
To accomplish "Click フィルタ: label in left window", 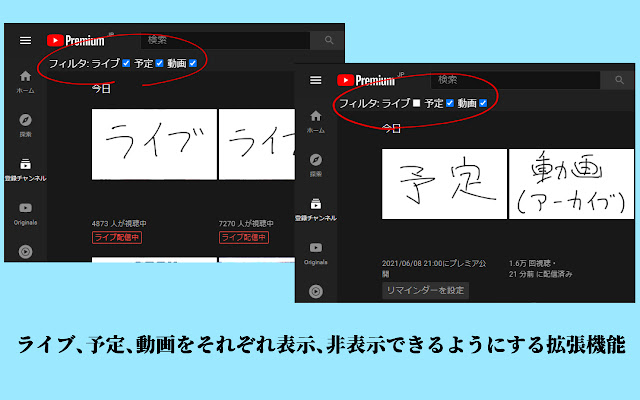I will tap(69, 63).
